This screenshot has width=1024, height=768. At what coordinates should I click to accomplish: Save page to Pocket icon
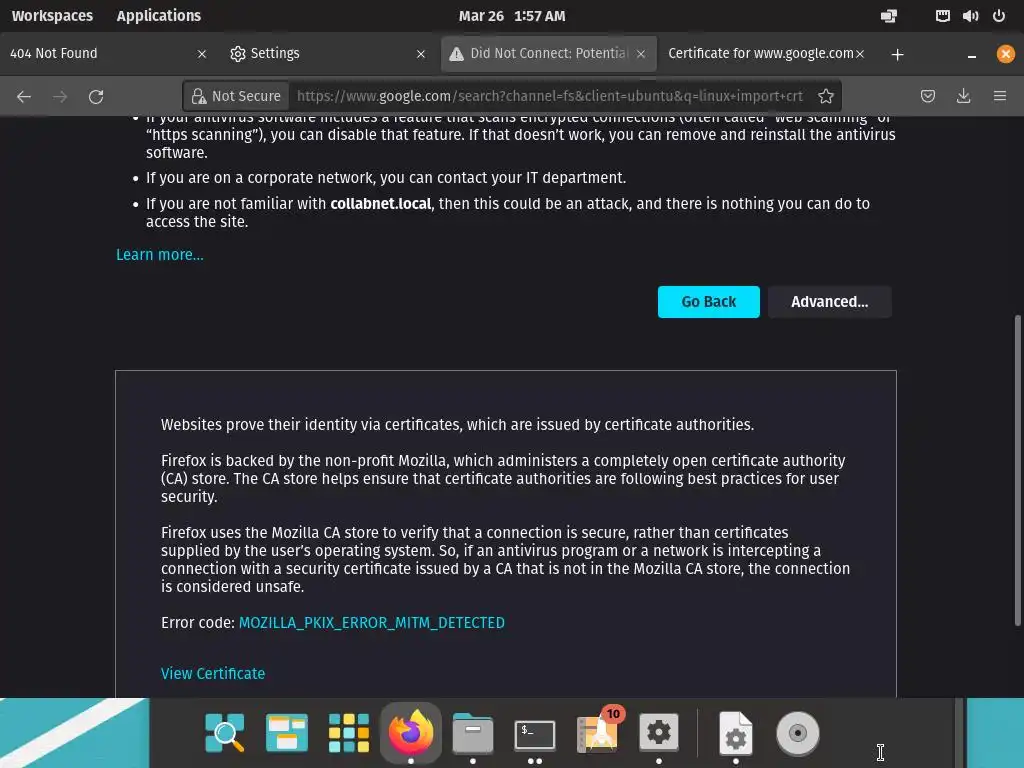click(x=927, y=96)
